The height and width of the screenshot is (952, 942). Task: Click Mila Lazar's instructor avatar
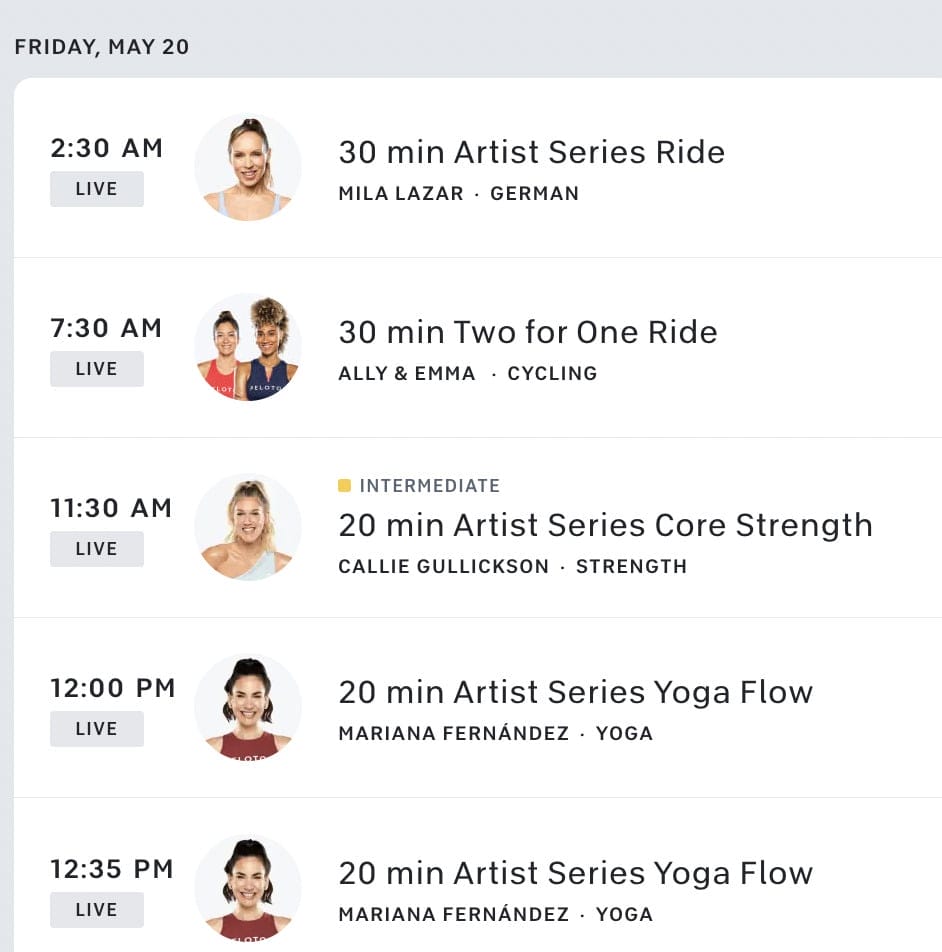(x=248, y=167)
